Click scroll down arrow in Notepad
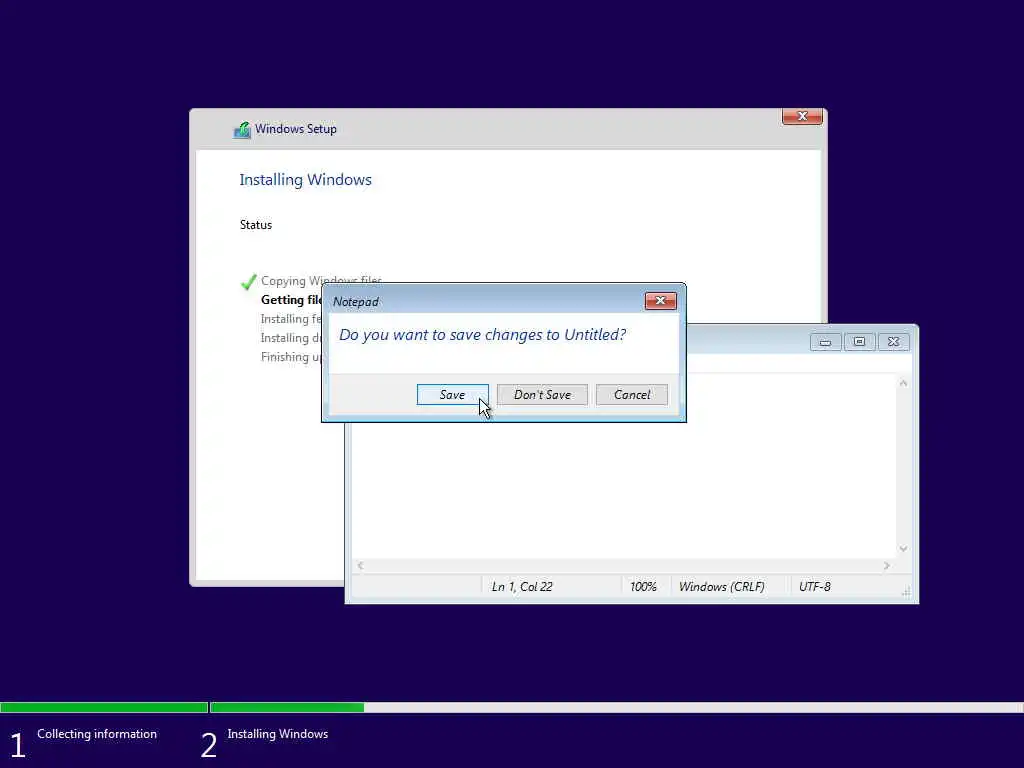Screen dimensions: 1024x768 tap(903, 549)
